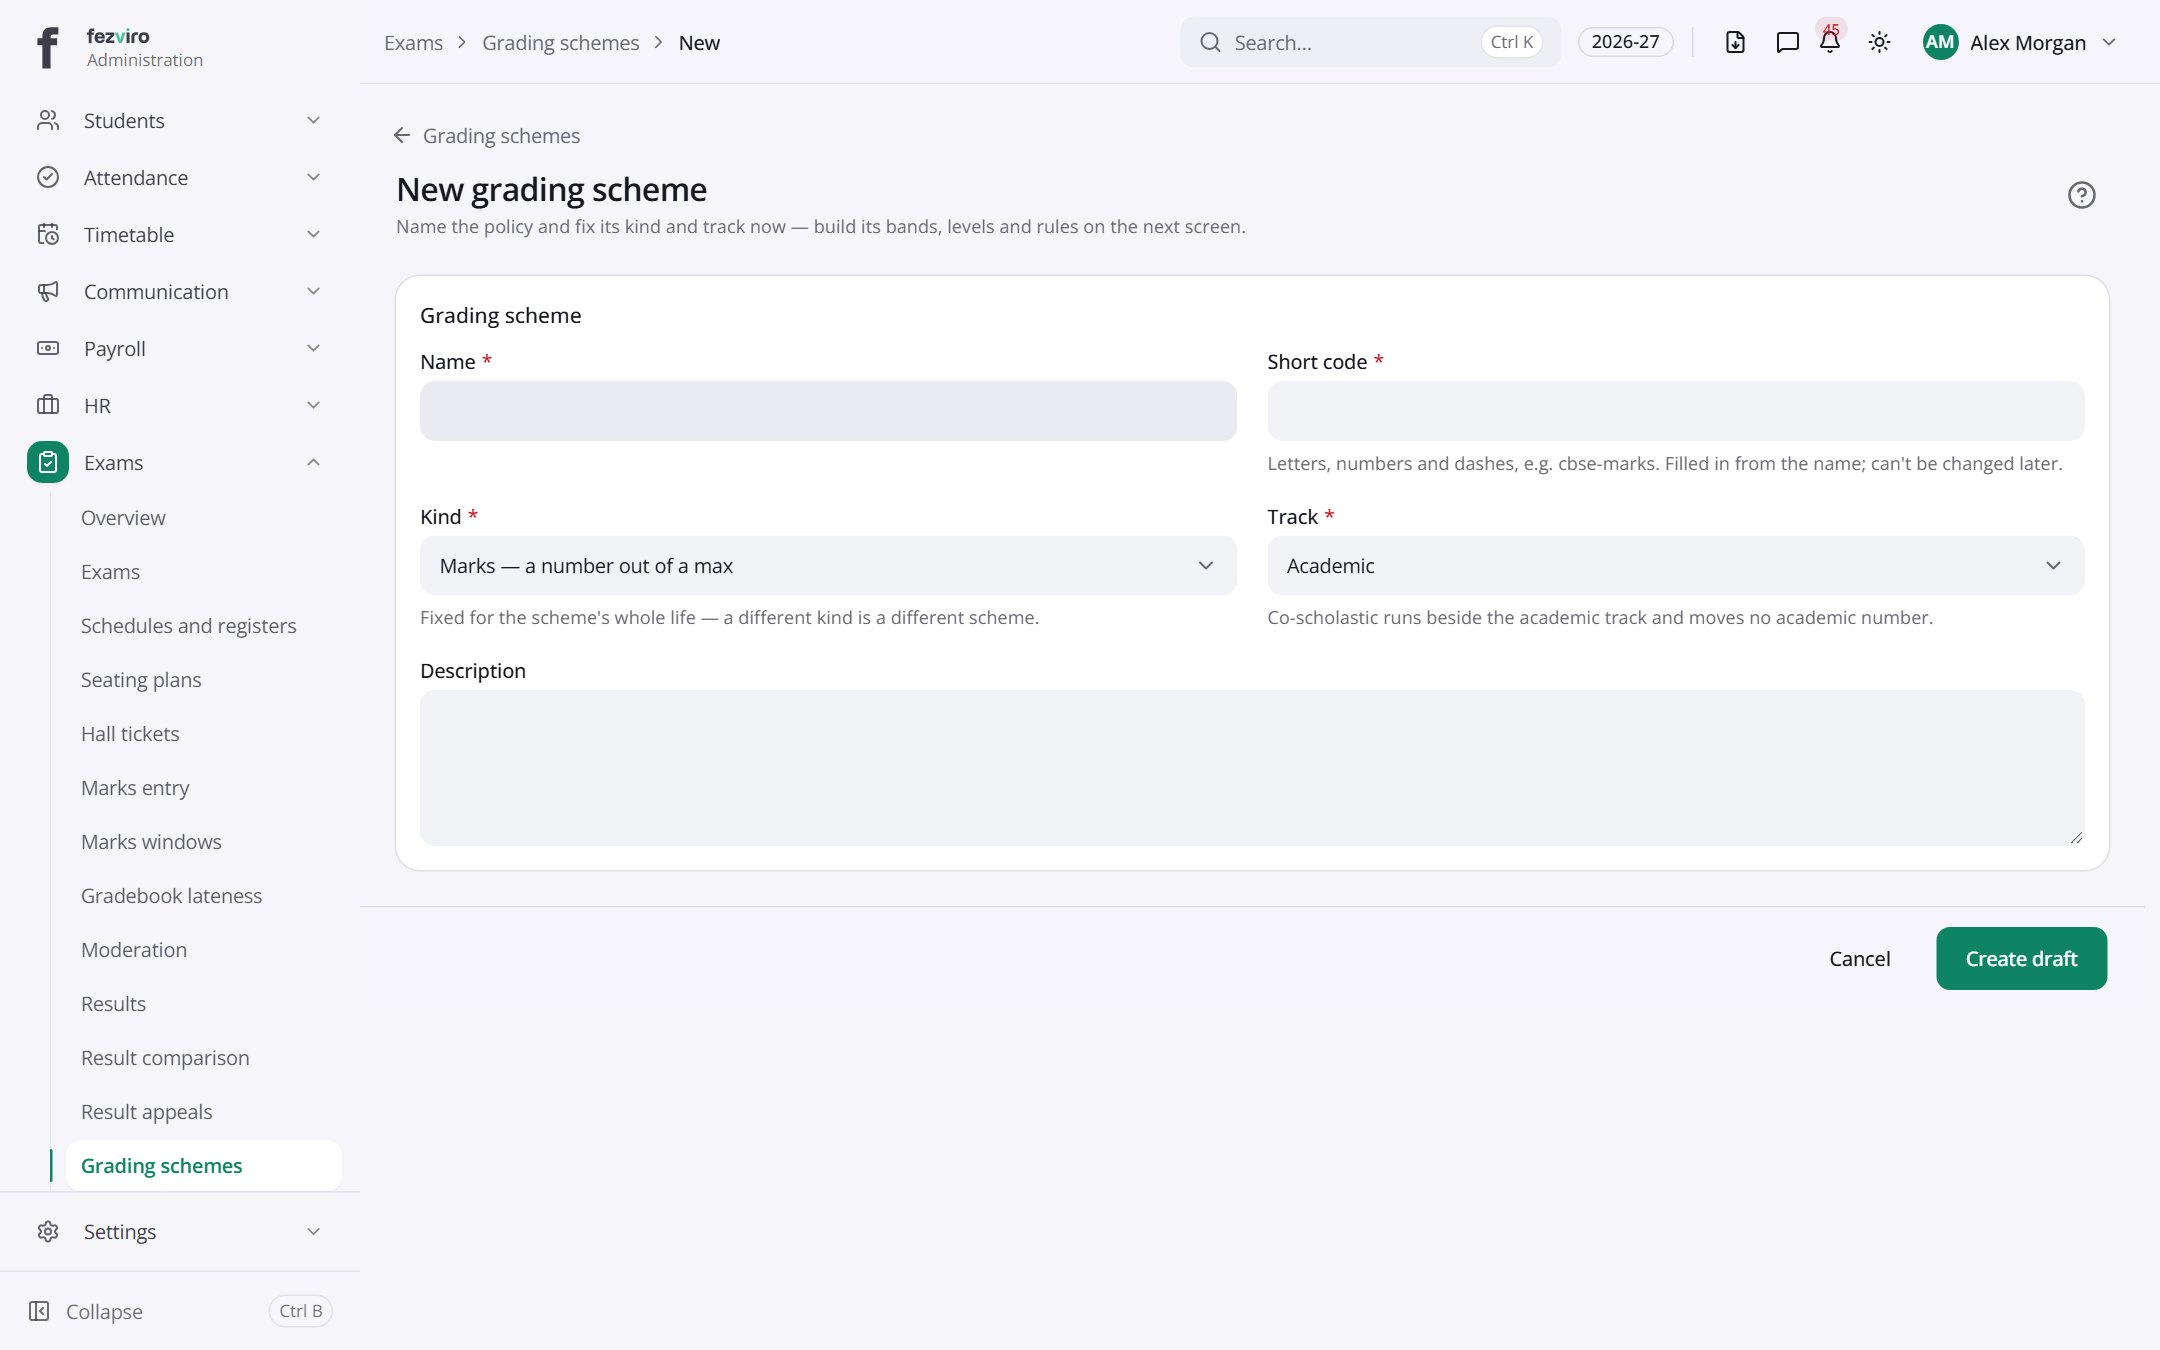Click the Payroll banknote icon
Image resolution: width=2160 pixels, height=1350 pixels.
pos(48,349)
